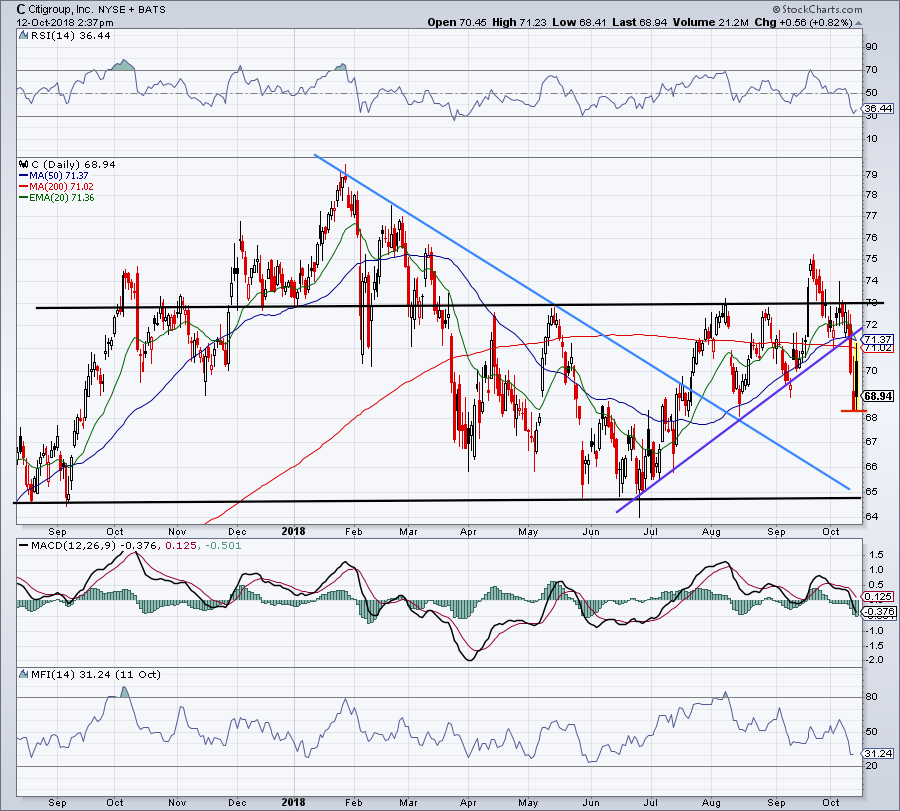Click the MACD(12,26,9) -0.376 label
This screenshot has width=900, height=811.
click(94, 545)
